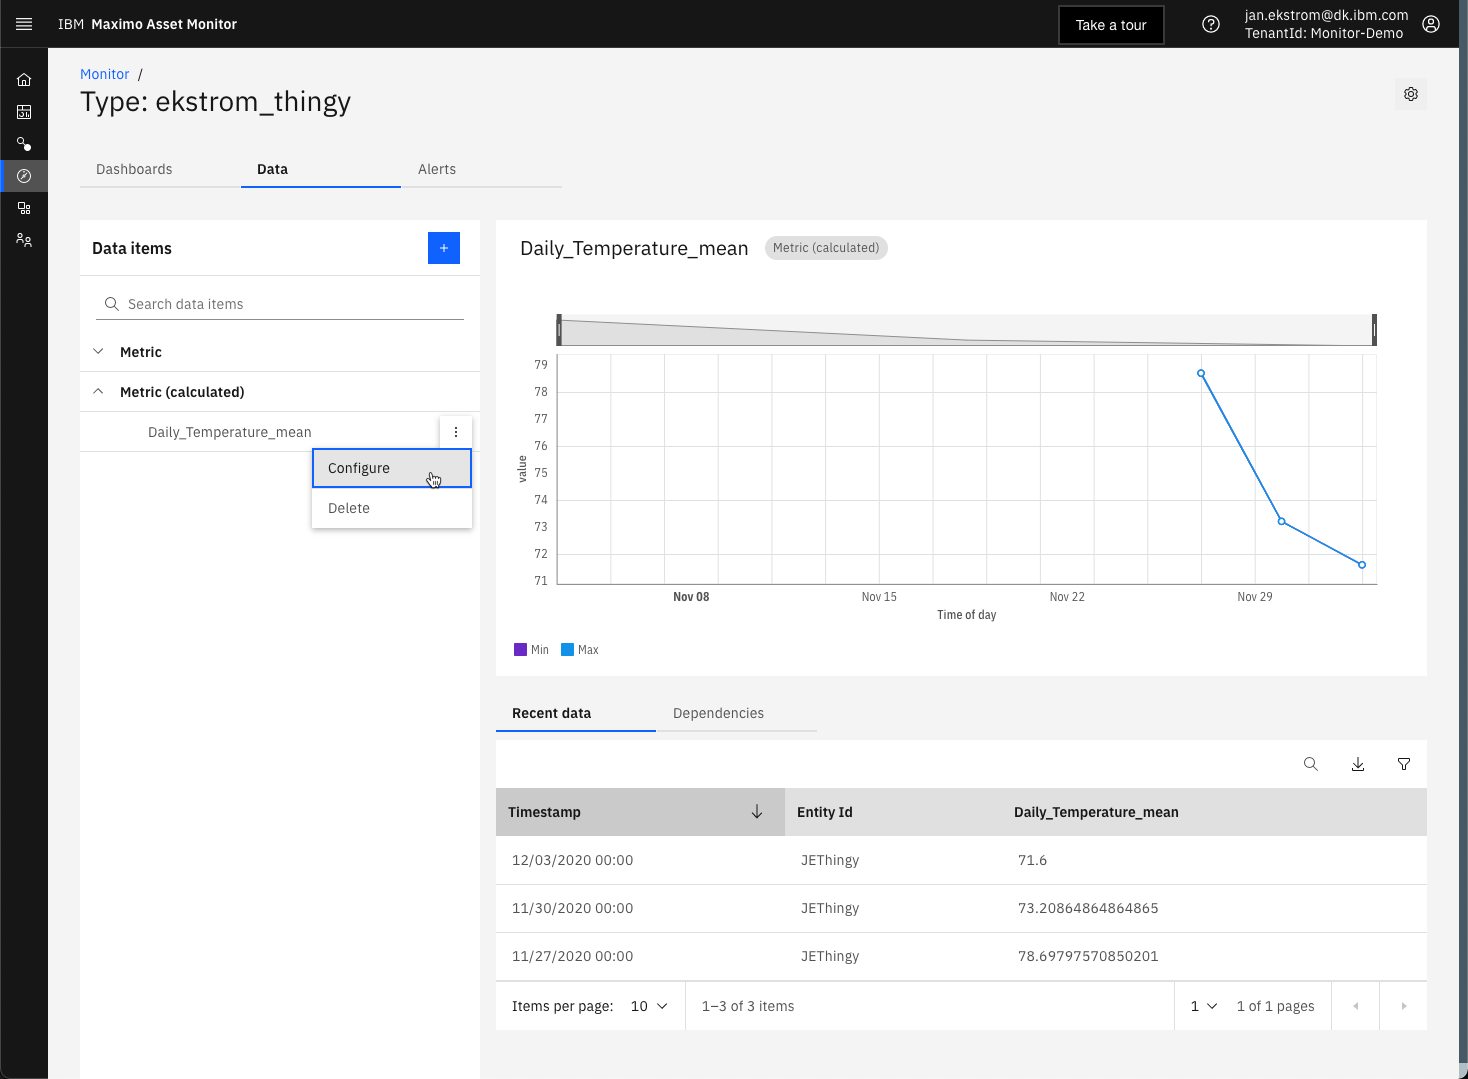Click the value 78.69797570850201
This screenshot has width=1468, height=1079.
1088,956
